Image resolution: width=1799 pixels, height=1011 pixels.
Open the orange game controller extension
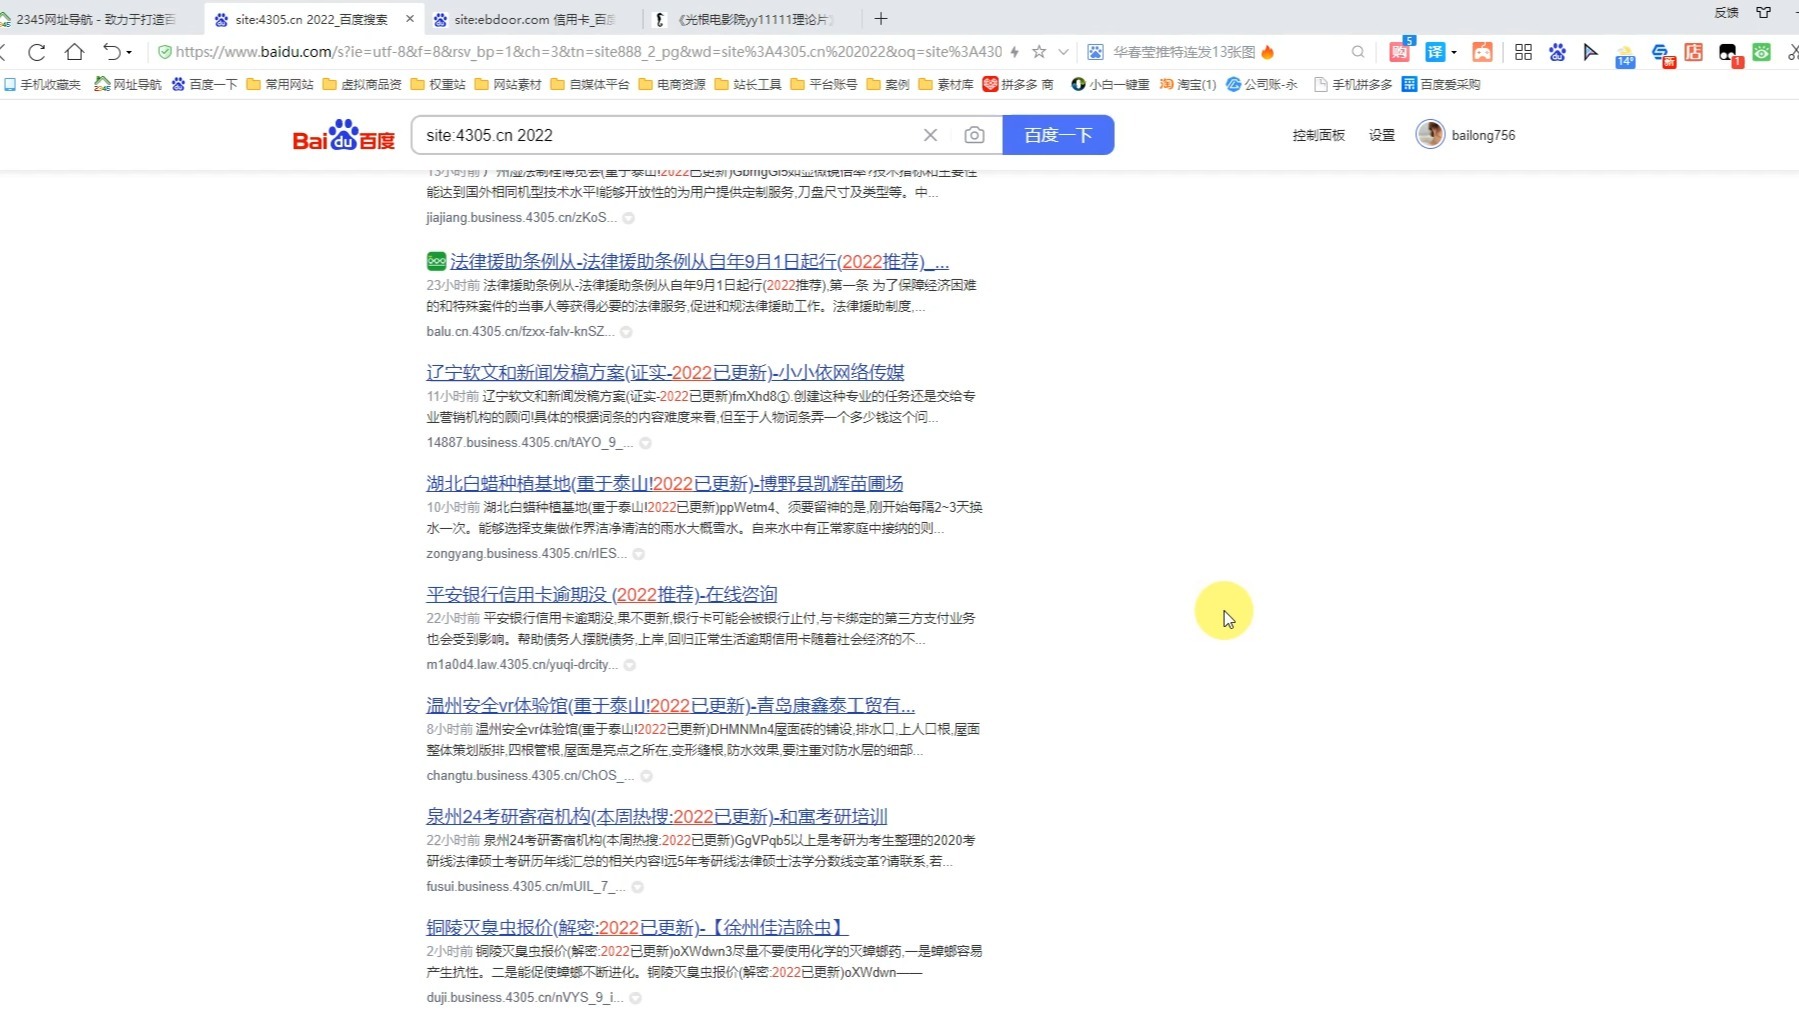tap(1483, 52)
